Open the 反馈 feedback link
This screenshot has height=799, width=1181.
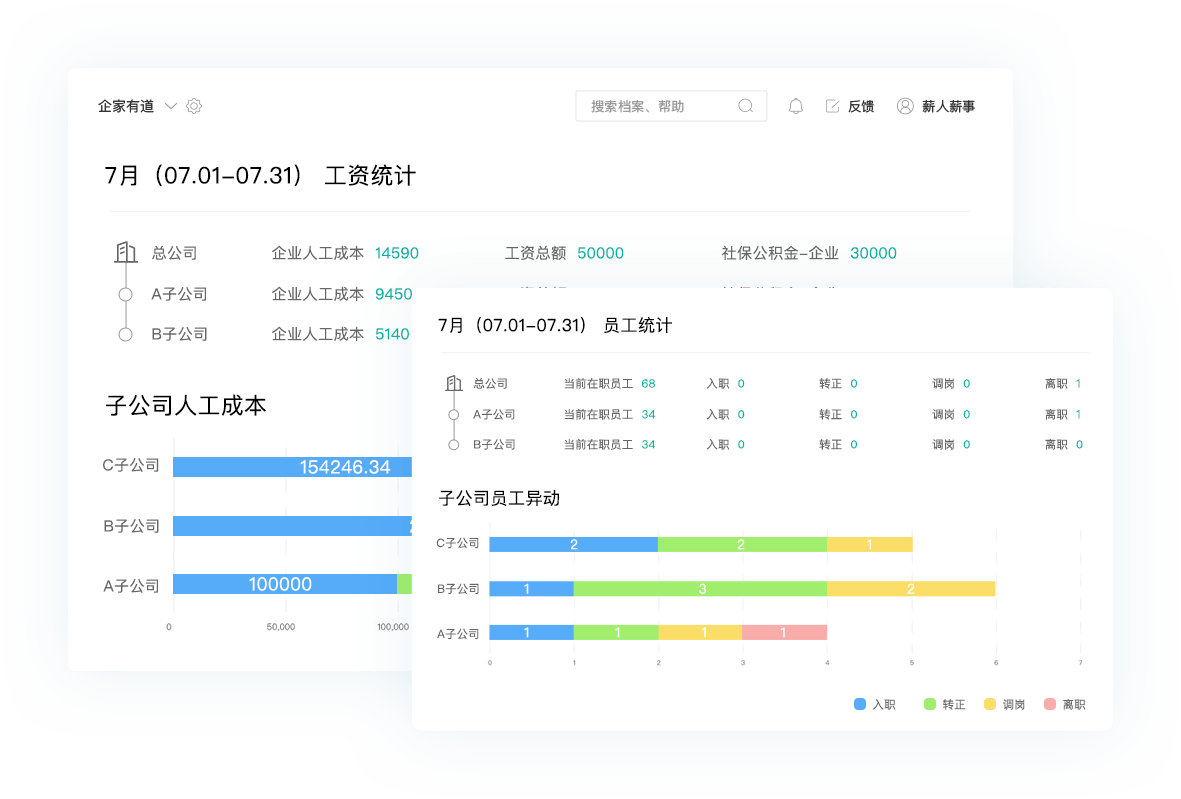coord(861,106)
